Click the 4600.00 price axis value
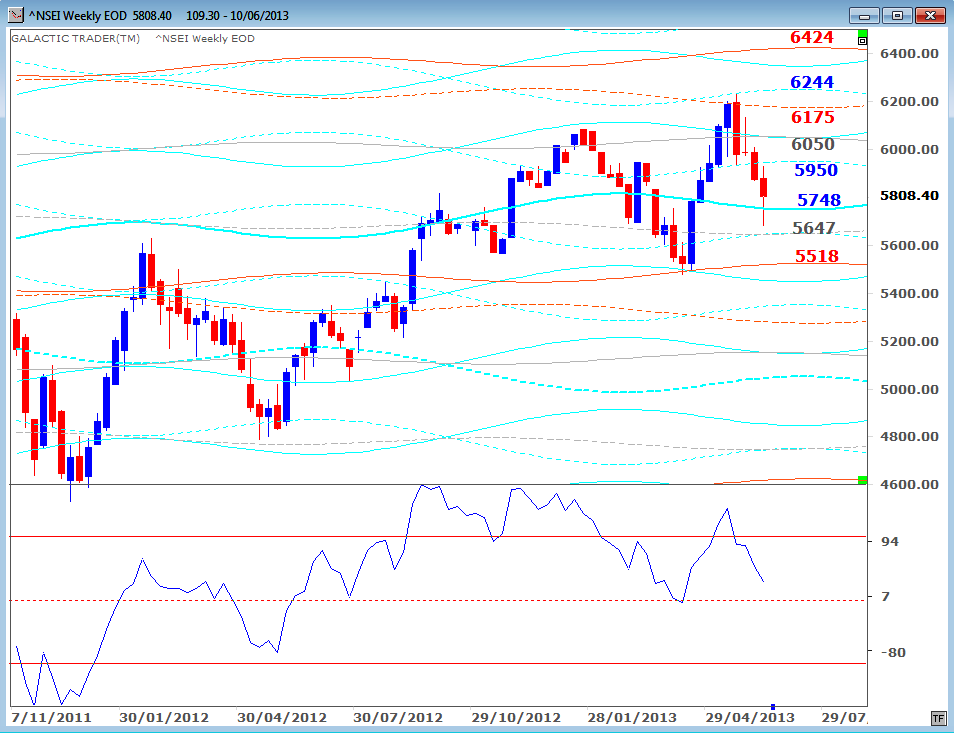This screenshot has height=733, width=954. [910, 485]
